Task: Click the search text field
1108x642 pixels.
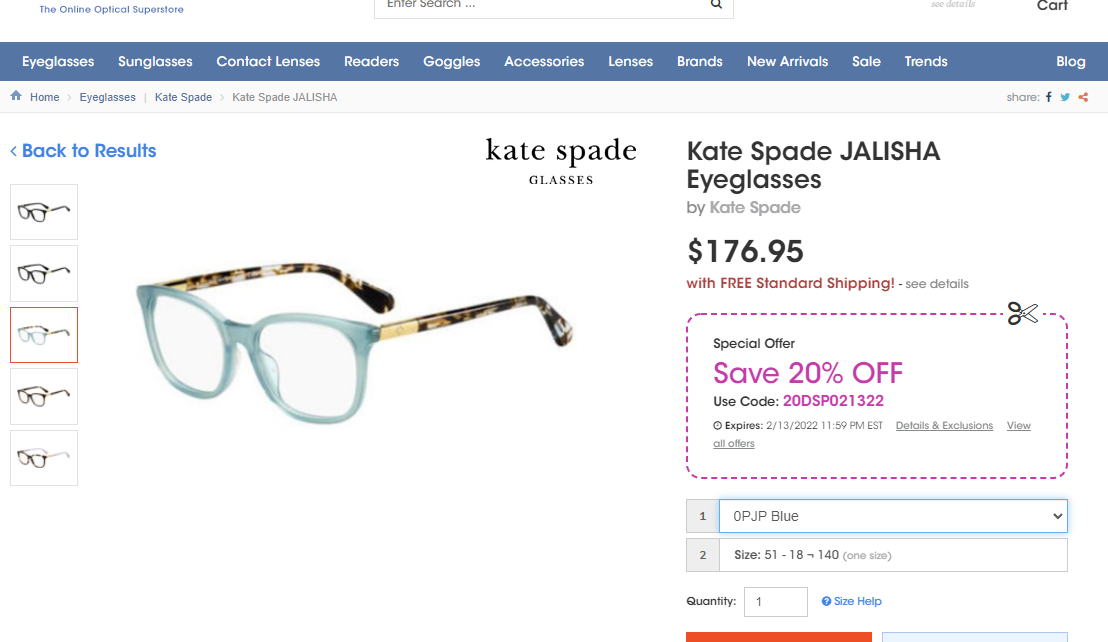Action: pyautogui.click(x=540, y=5)
